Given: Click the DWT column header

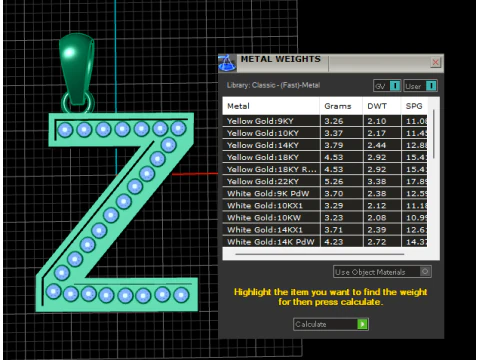Looking at the screenshot, I should click(382, 106).
